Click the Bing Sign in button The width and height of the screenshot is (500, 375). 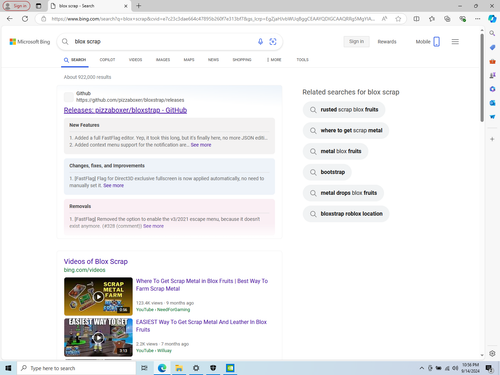[356, 42]
